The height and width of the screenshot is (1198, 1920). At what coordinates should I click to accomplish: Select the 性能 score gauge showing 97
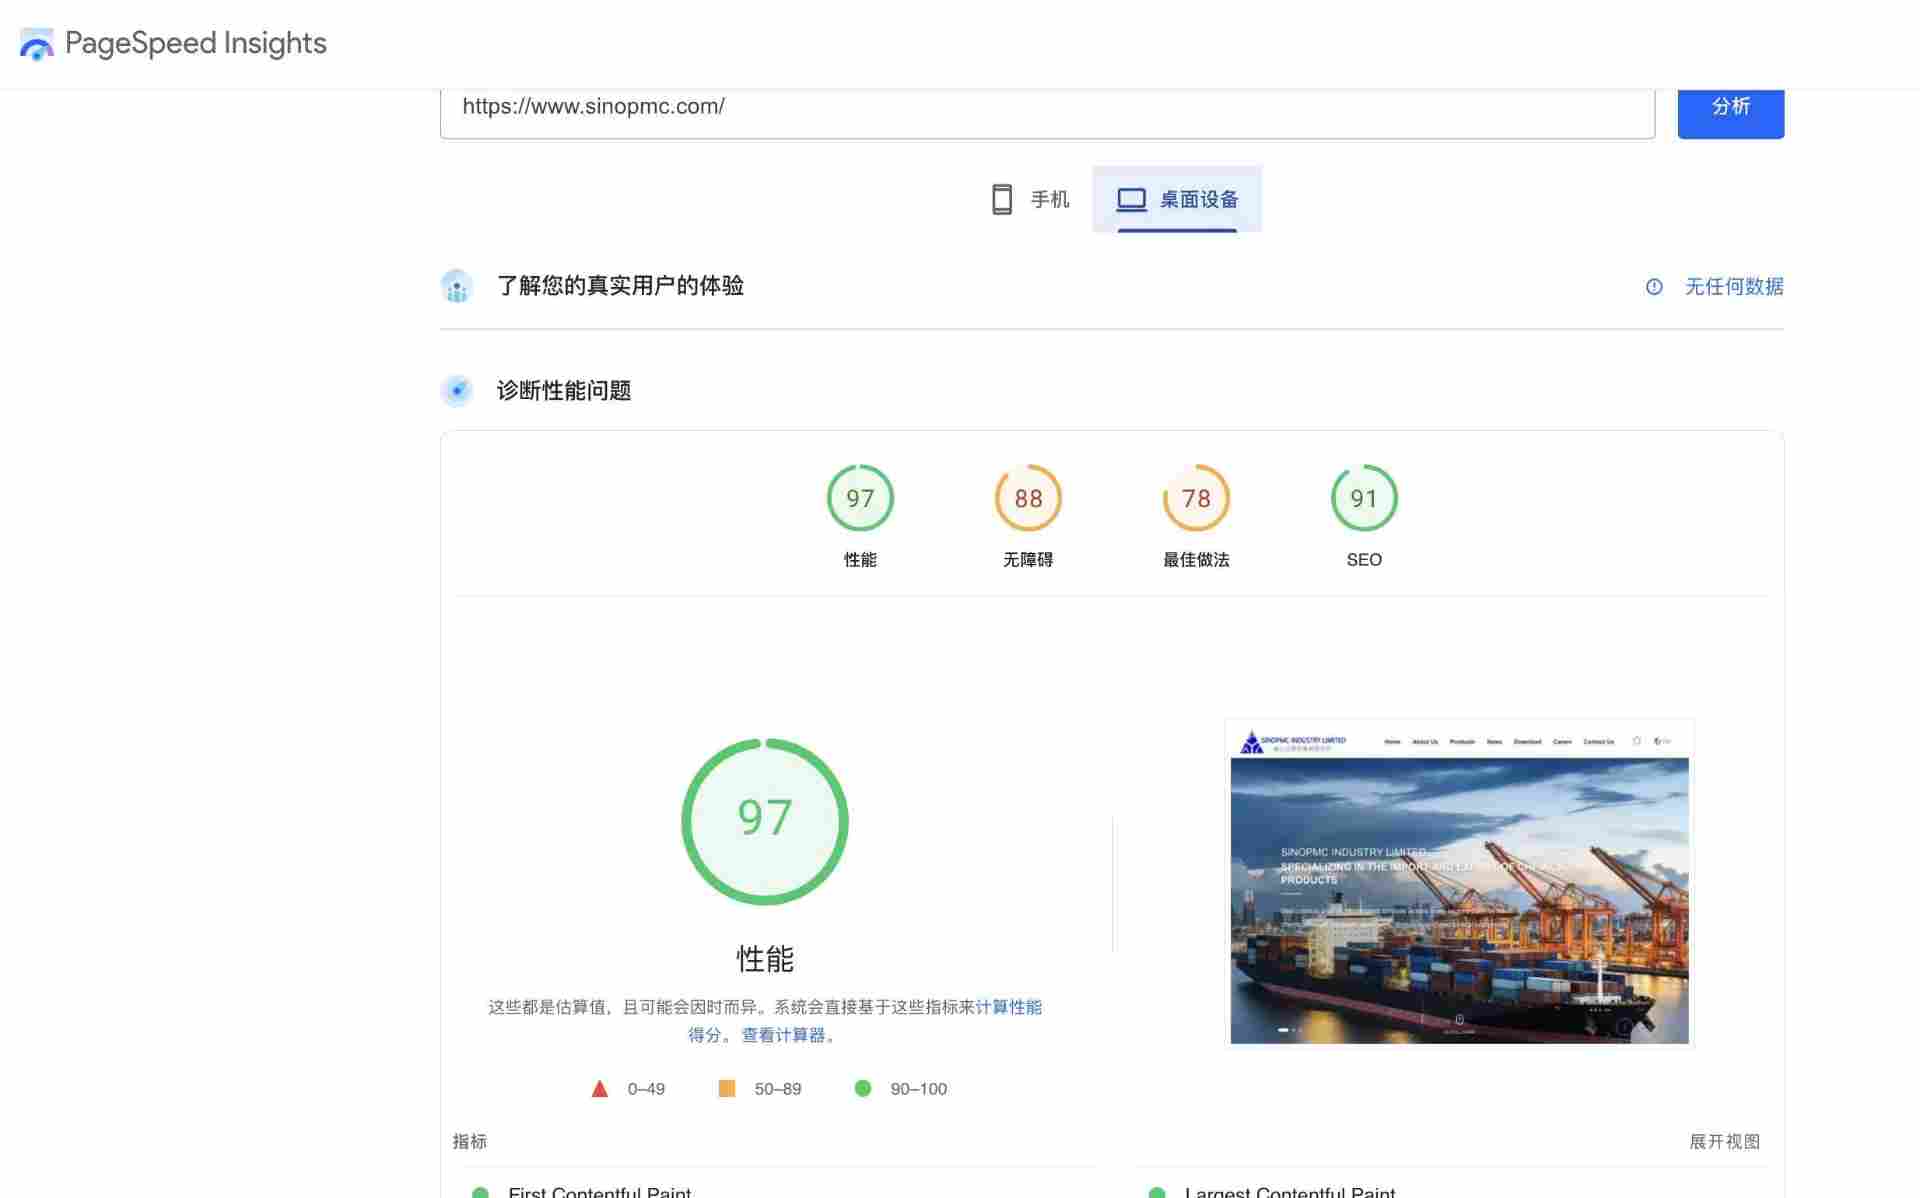click(860, 498)
